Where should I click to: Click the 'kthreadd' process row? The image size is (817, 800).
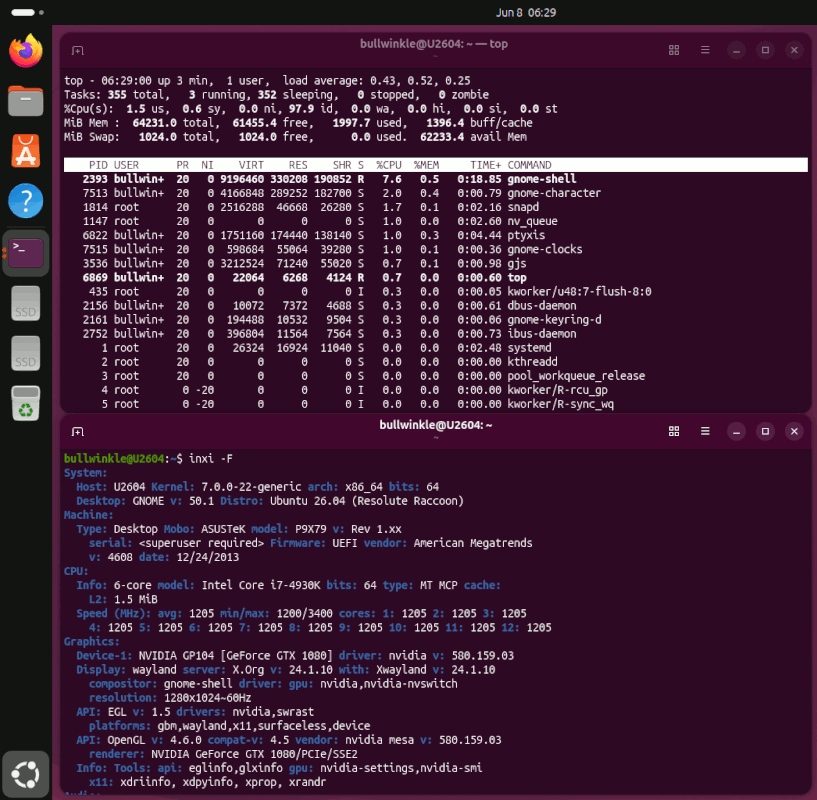436,362
